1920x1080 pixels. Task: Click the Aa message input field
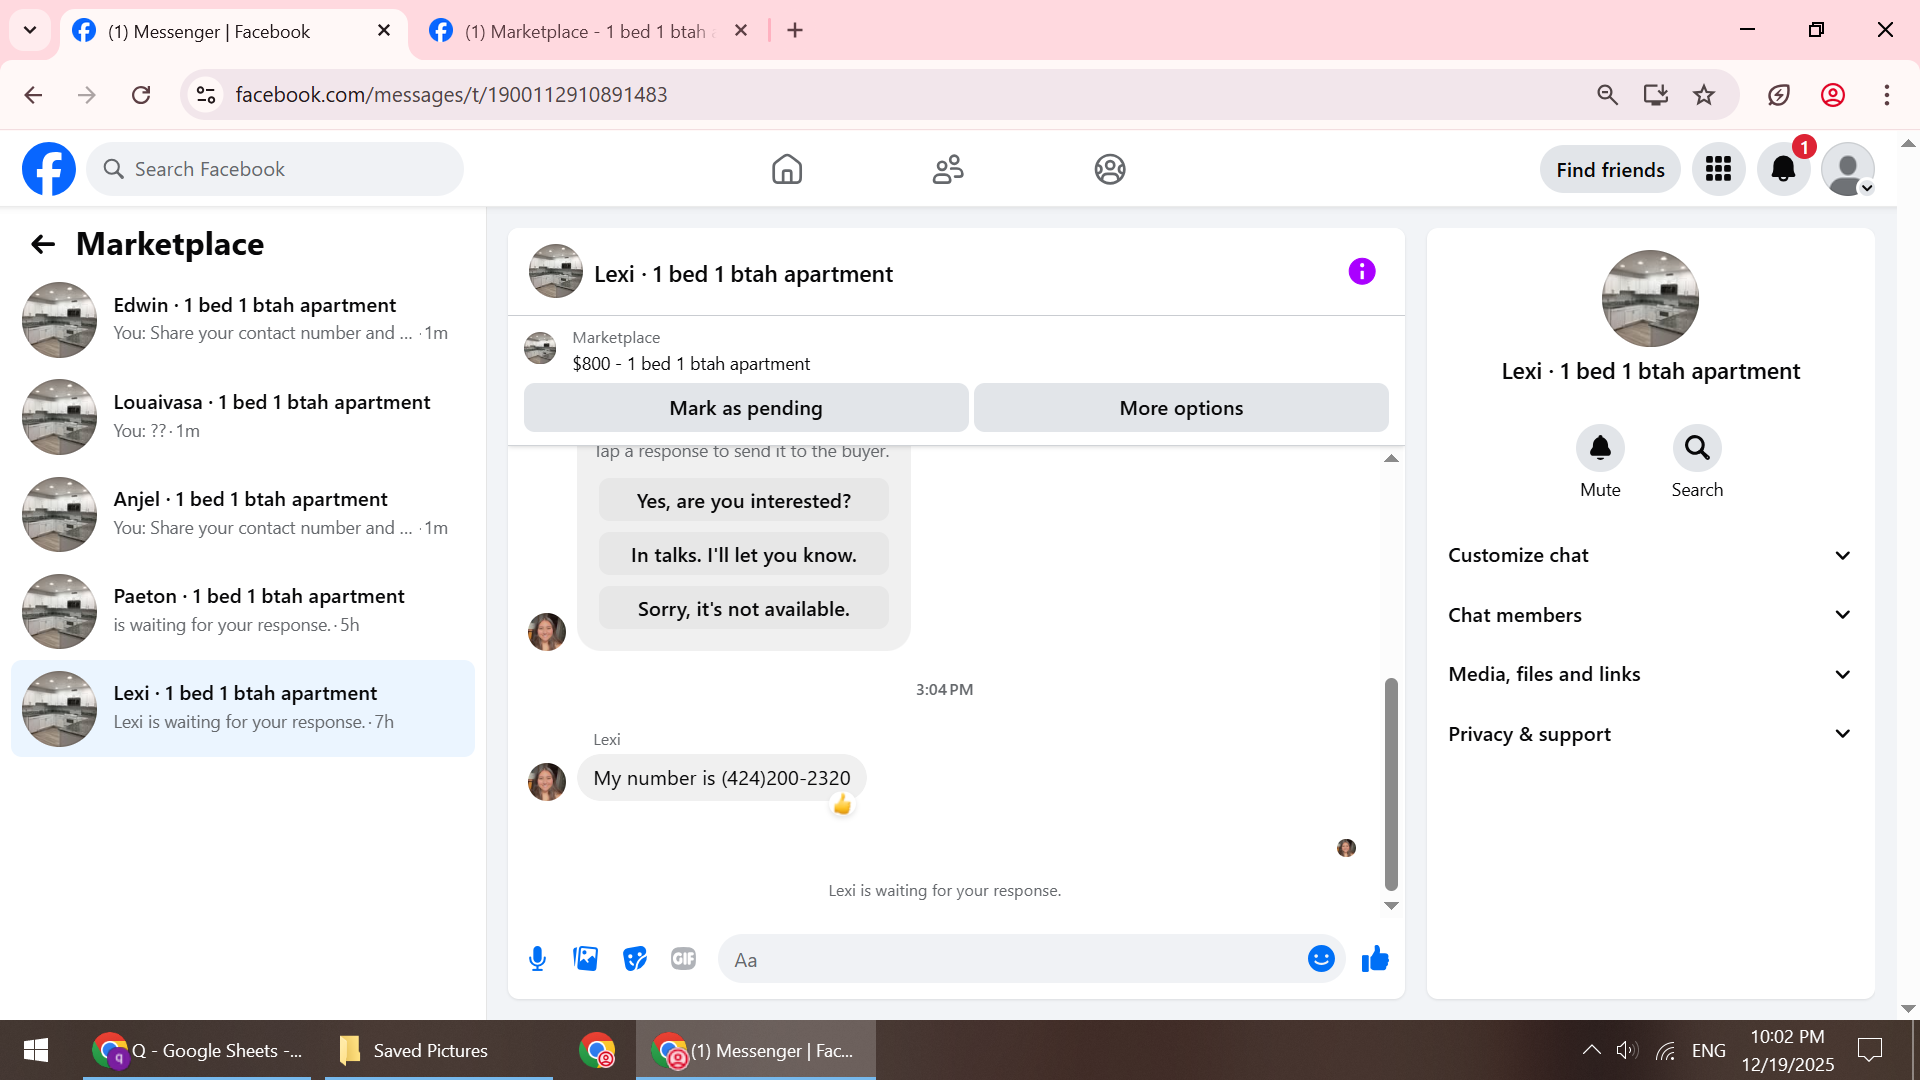(1010, 960)
